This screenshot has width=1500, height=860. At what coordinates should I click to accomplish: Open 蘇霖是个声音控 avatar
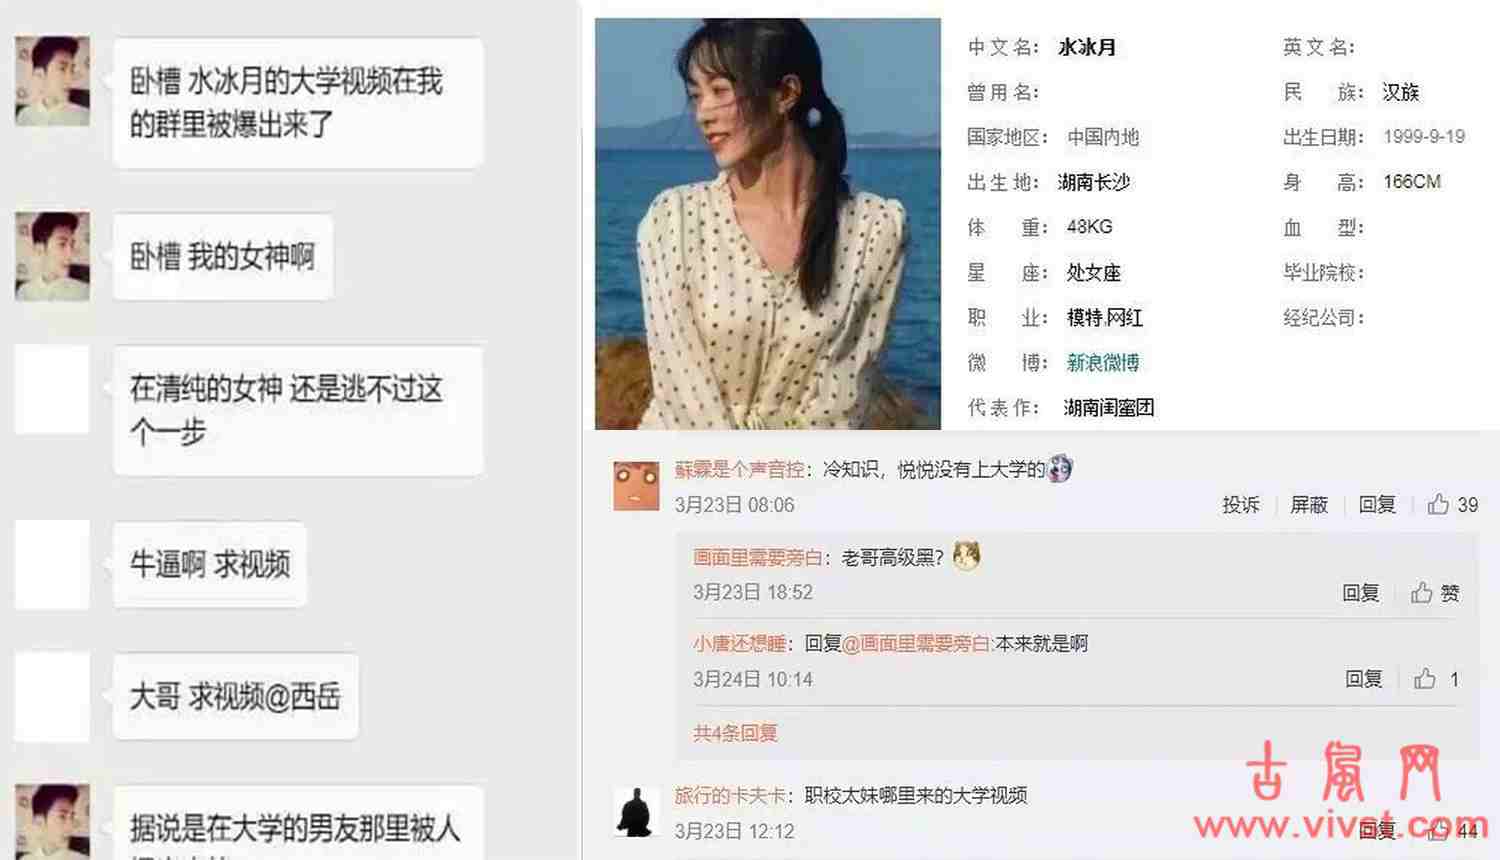636,486
